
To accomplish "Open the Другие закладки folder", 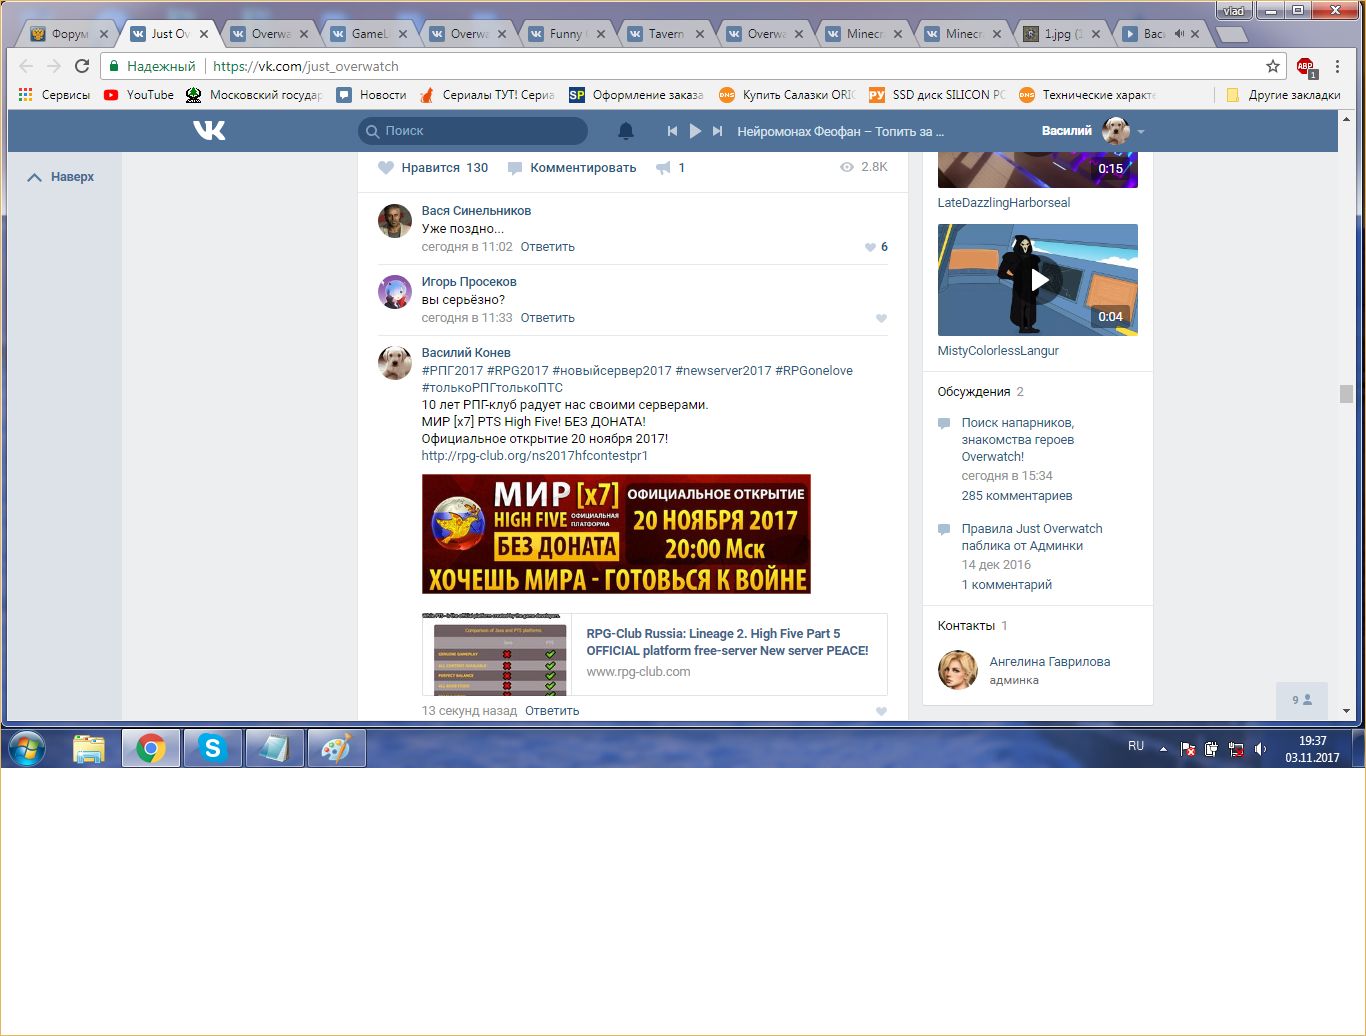I will pyautogui.click(x=1283, y=95).
